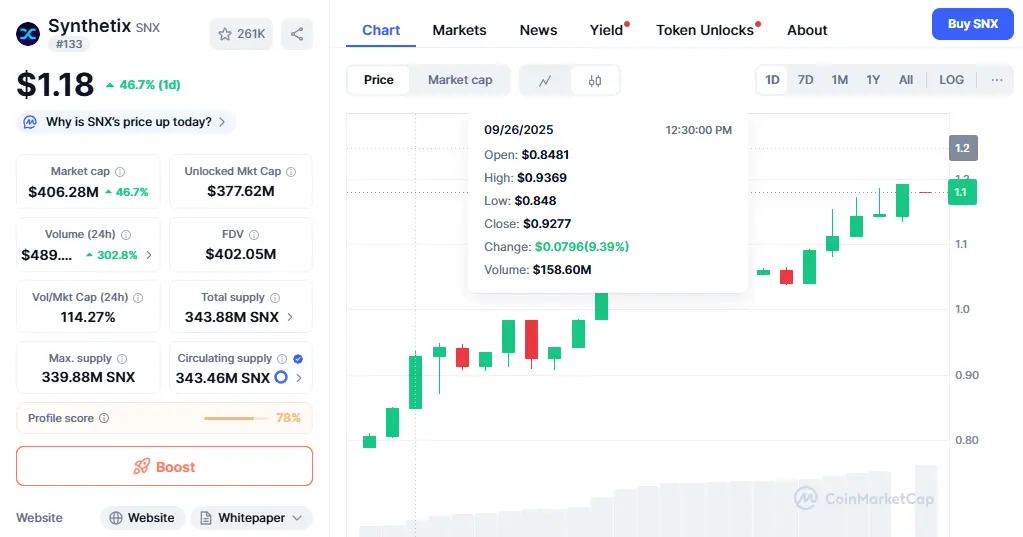Expand the Whitepaper dropdown
The image size is (1023, 537).
pyautogui.click(x=251, y=518)
